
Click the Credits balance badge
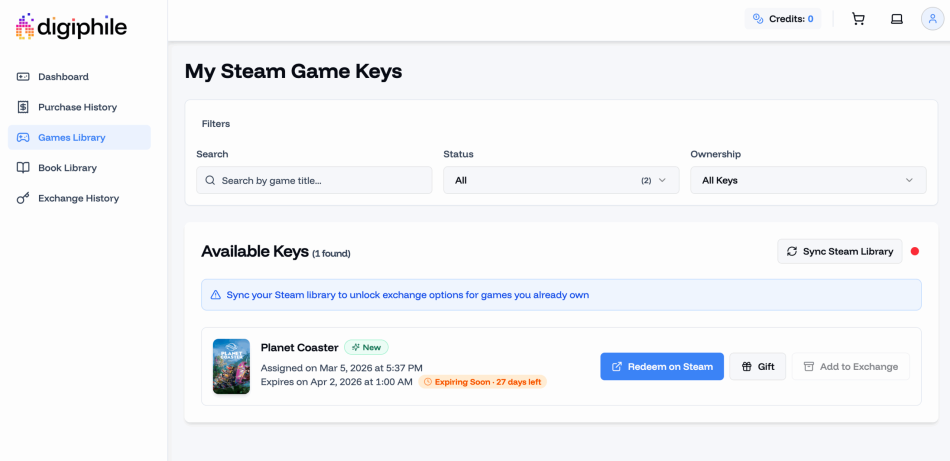point(783,19)
